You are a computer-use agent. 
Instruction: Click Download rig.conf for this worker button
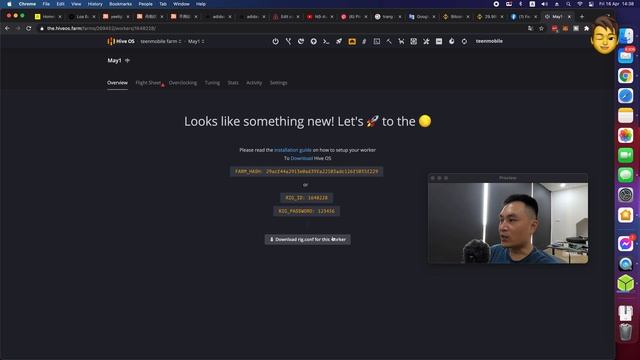(307, 240)
